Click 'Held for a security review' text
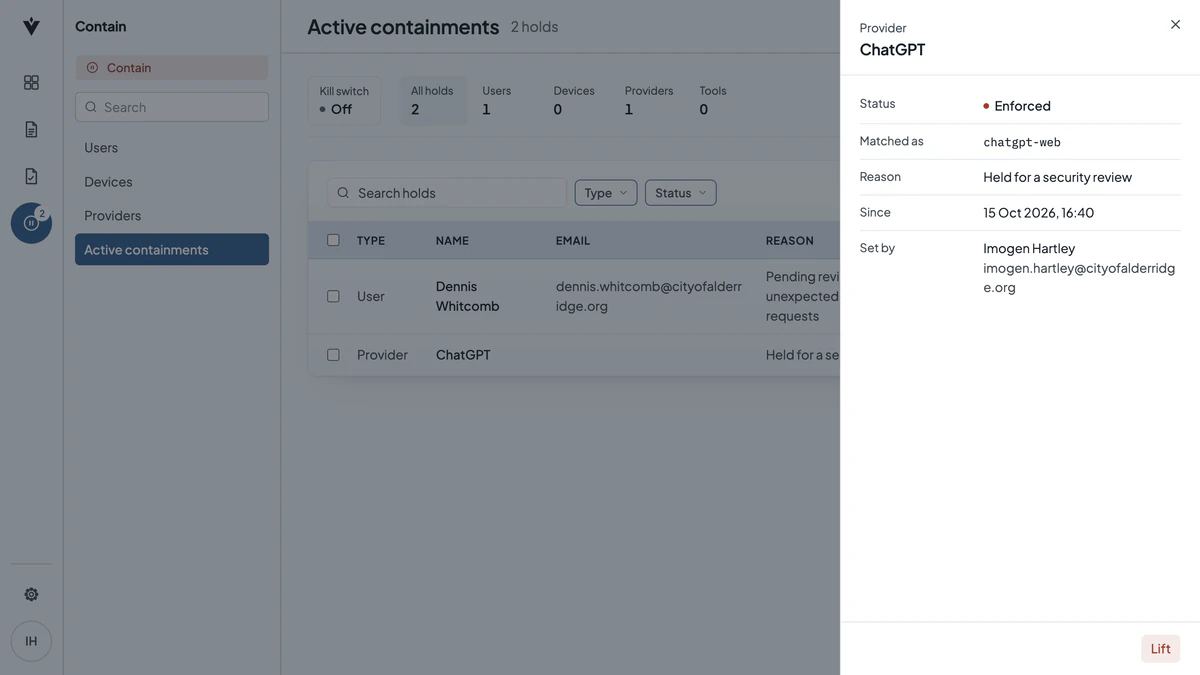The width and height of the screenshot is (1200, 675). coord(1058,177)
